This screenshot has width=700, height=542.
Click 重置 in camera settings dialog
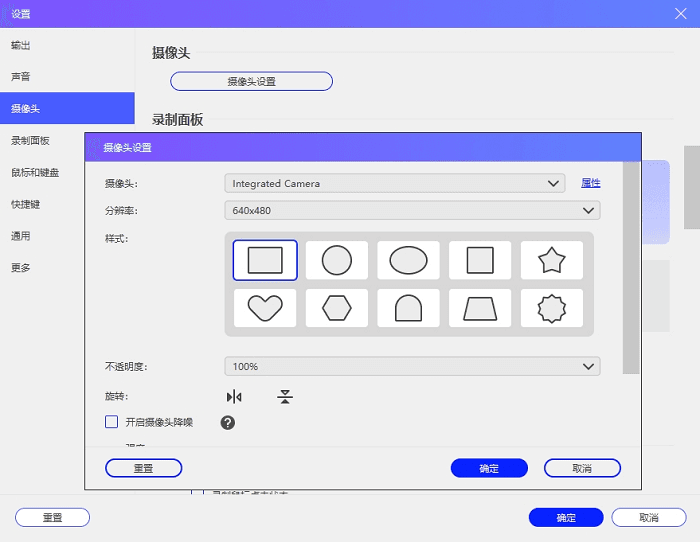point(143,468)
